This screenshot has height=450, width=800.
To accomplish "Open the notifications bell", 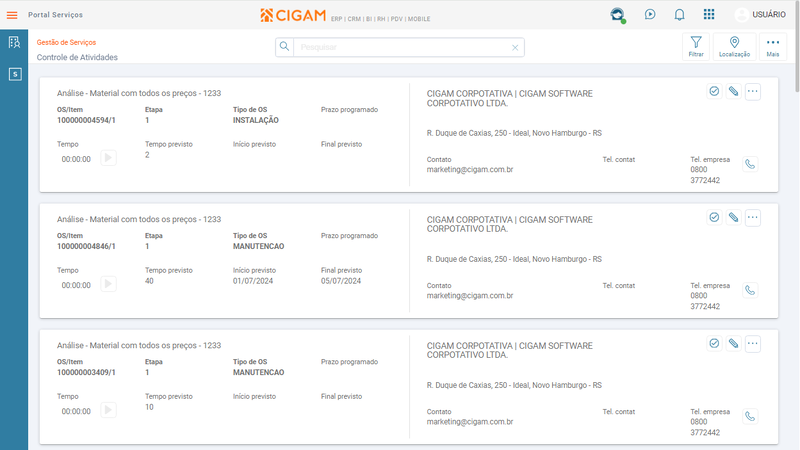I will click(679, 14).
